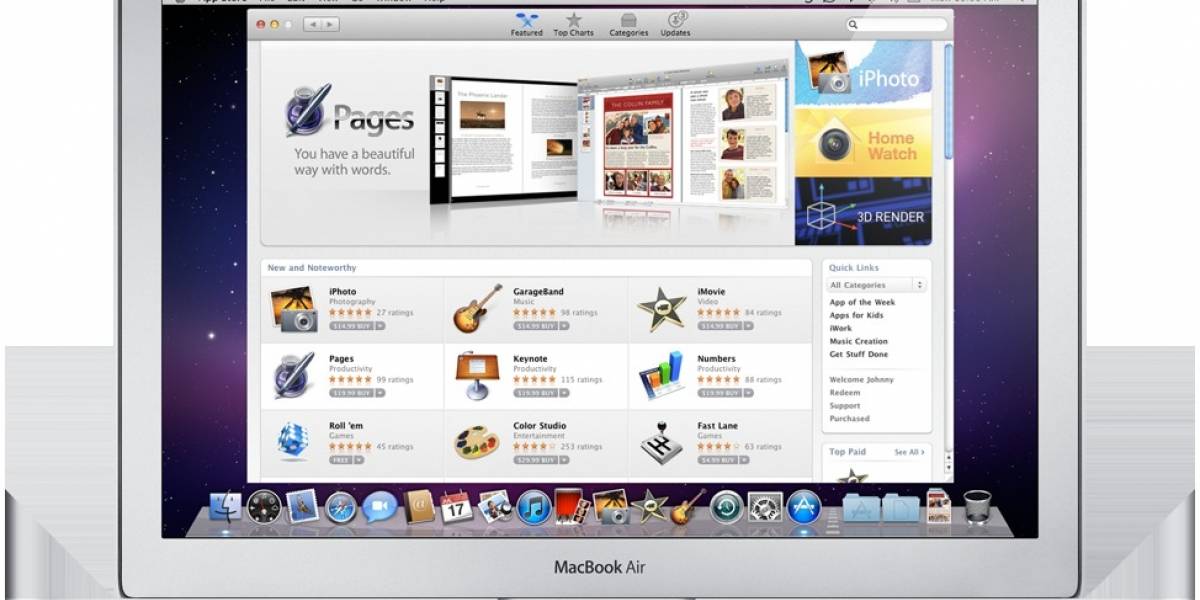The height and width of the screenshot is (600, 1200).
Task: Open the 3D RENDER featured tile
Action: 863,211
